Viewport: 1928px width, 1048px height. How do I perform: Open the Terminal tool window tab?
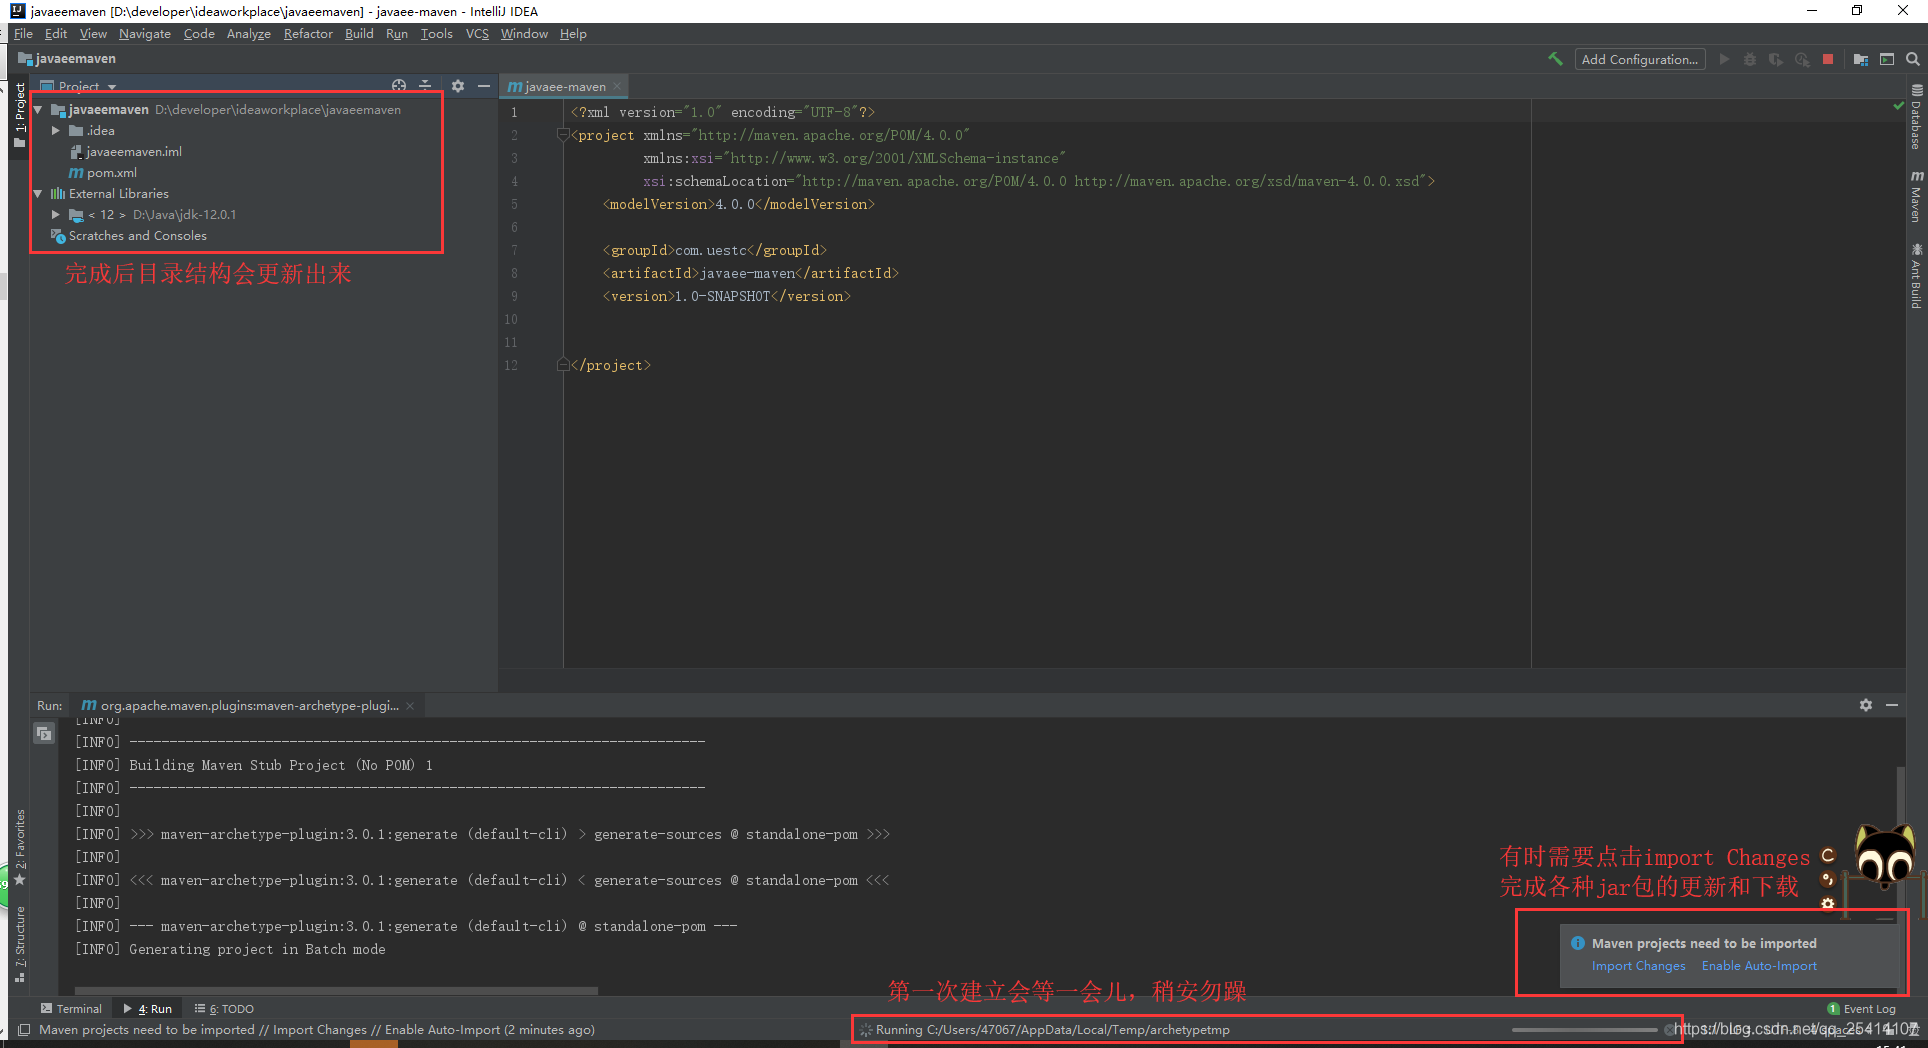[71, 1009]
